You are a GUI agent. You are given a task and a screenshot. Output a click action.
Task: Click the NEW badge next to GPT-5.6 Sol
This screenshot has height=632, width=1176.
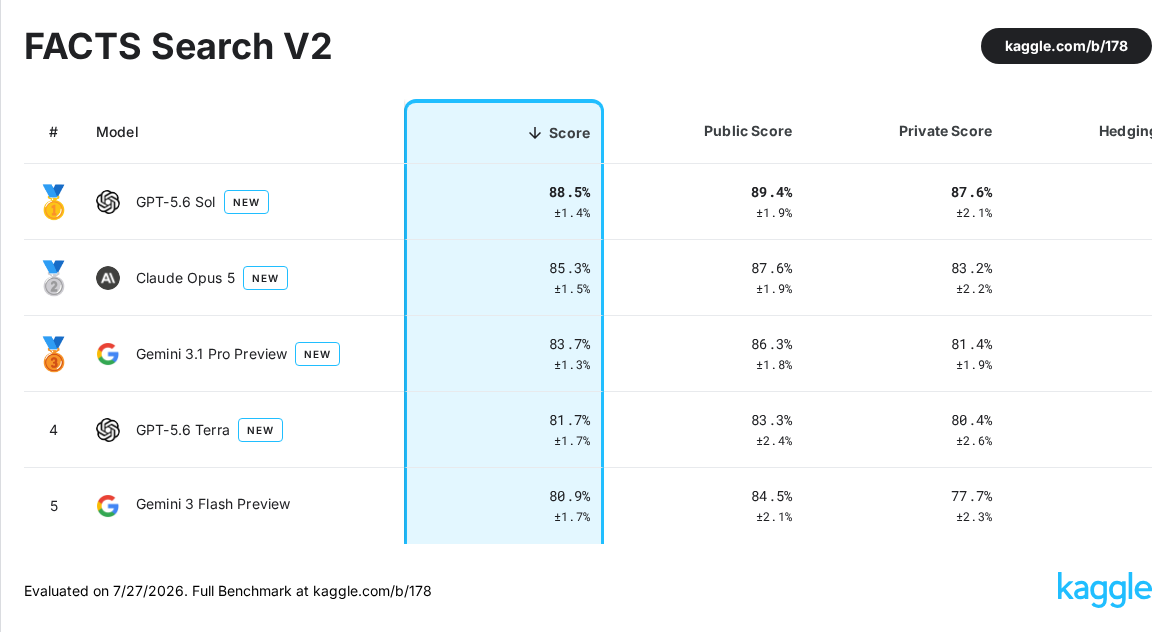(x=246, y=202)
